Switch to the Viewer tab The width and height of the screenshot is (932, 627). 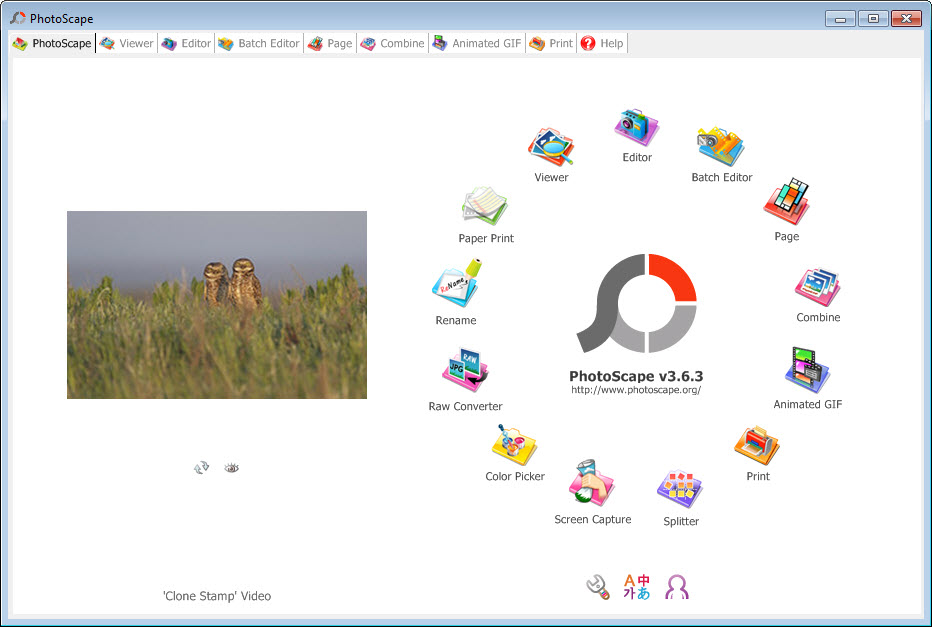click(x=127, y=43)
